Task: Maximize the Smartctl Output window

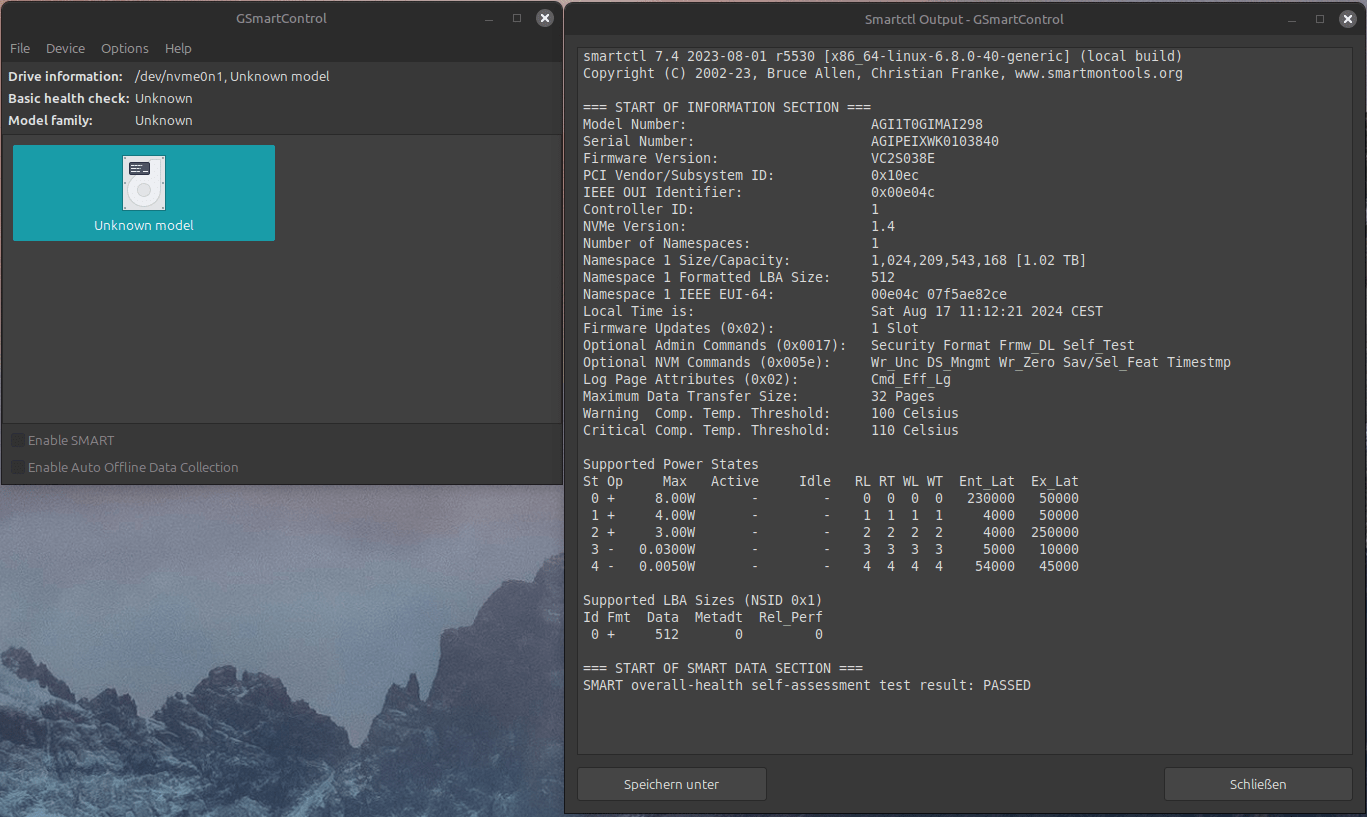Action: pos(1320,19)
